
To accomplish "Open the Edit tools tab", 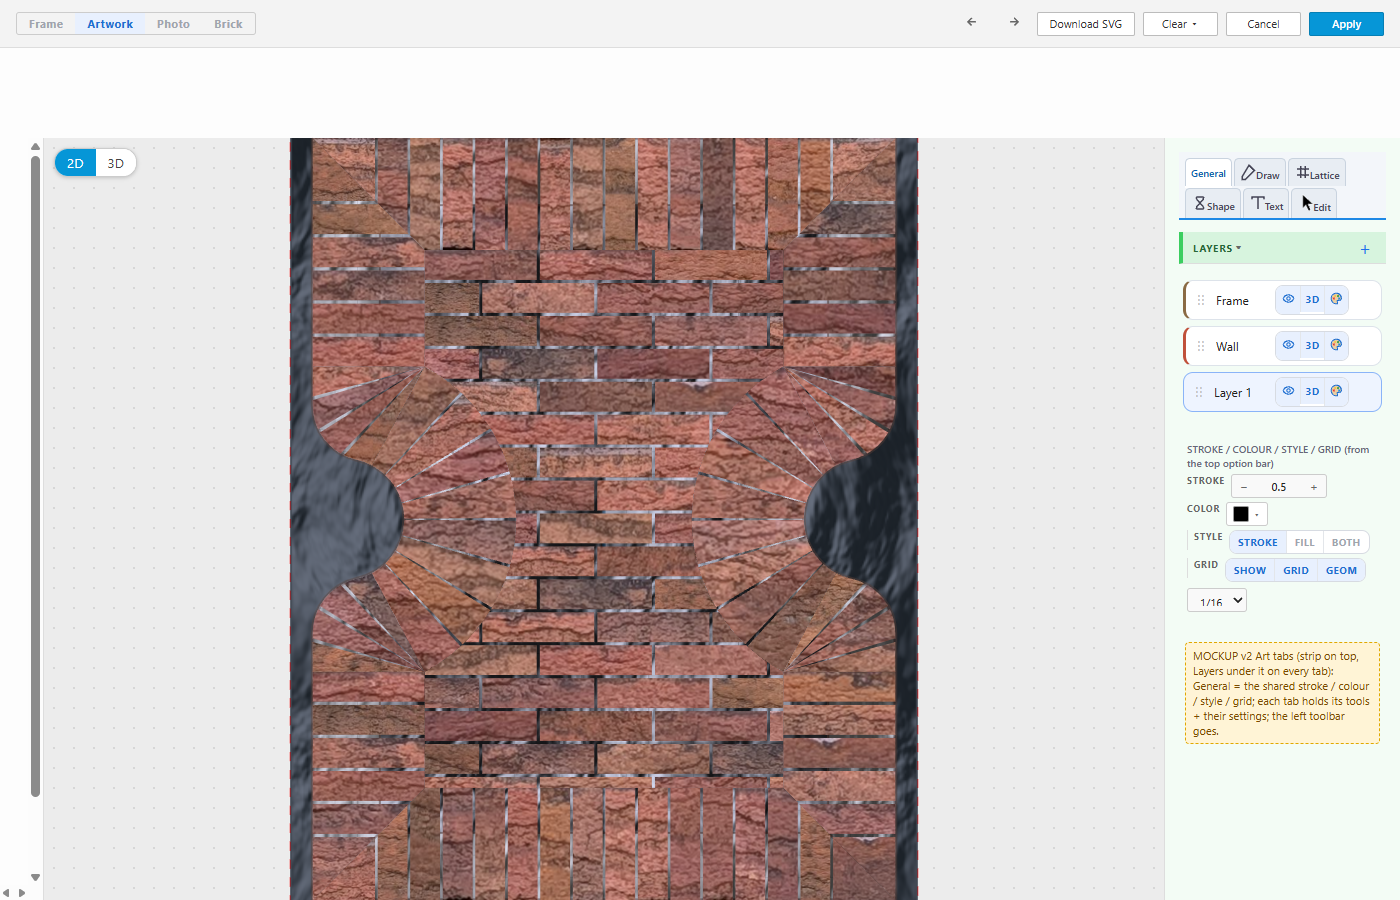I will (1316, 204).
